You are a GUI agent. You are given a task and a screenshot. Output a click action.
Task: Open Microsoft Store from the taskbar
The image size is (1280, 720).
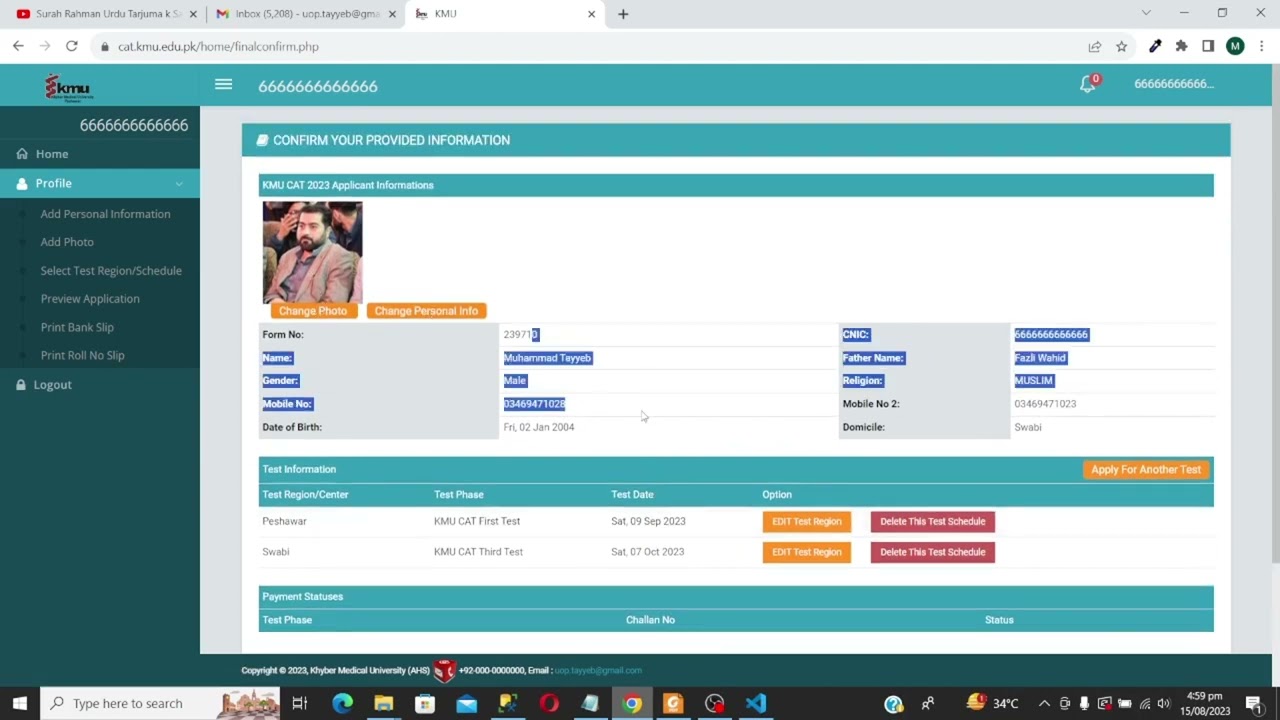[425, 703]
